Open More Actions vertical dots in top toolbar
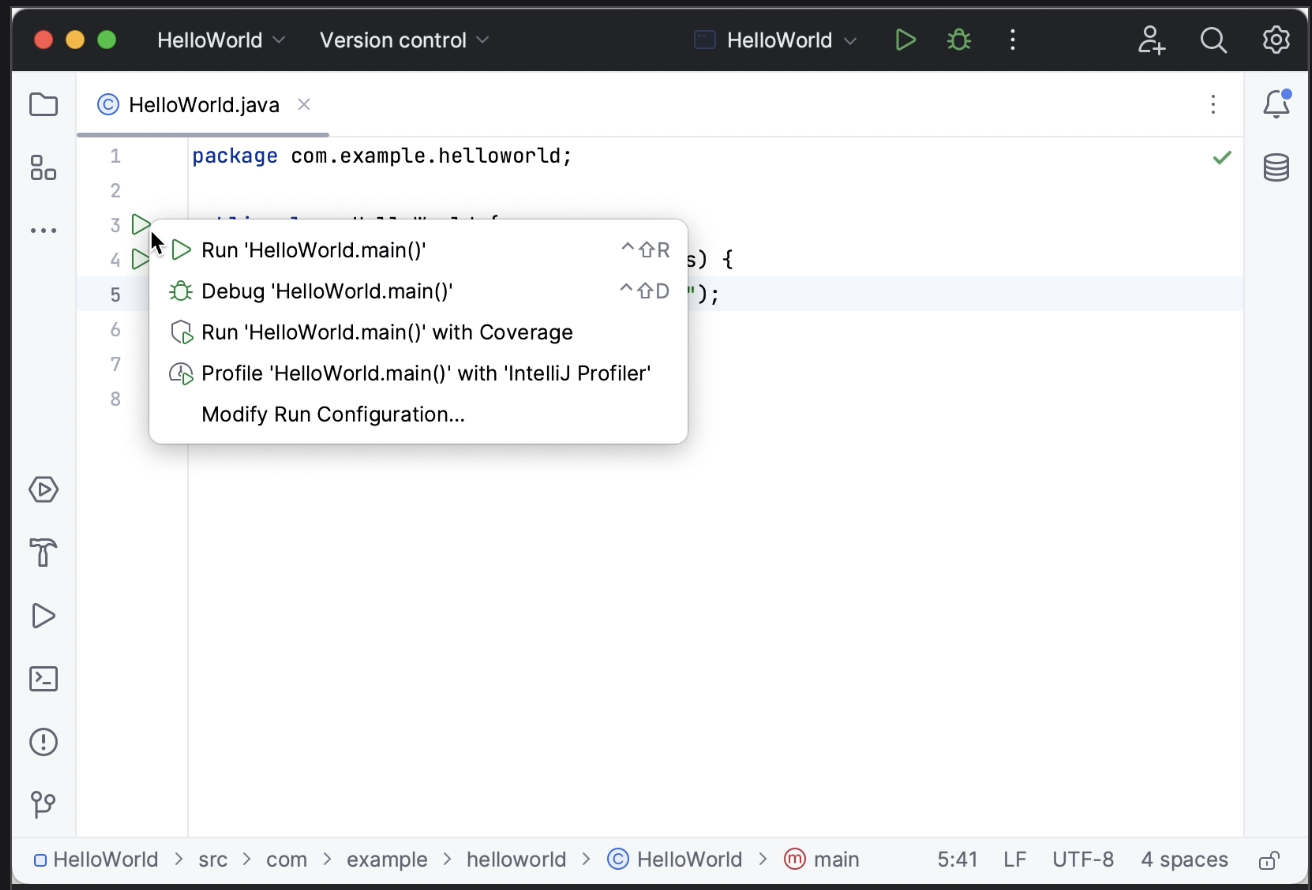 coord(1013,40)
